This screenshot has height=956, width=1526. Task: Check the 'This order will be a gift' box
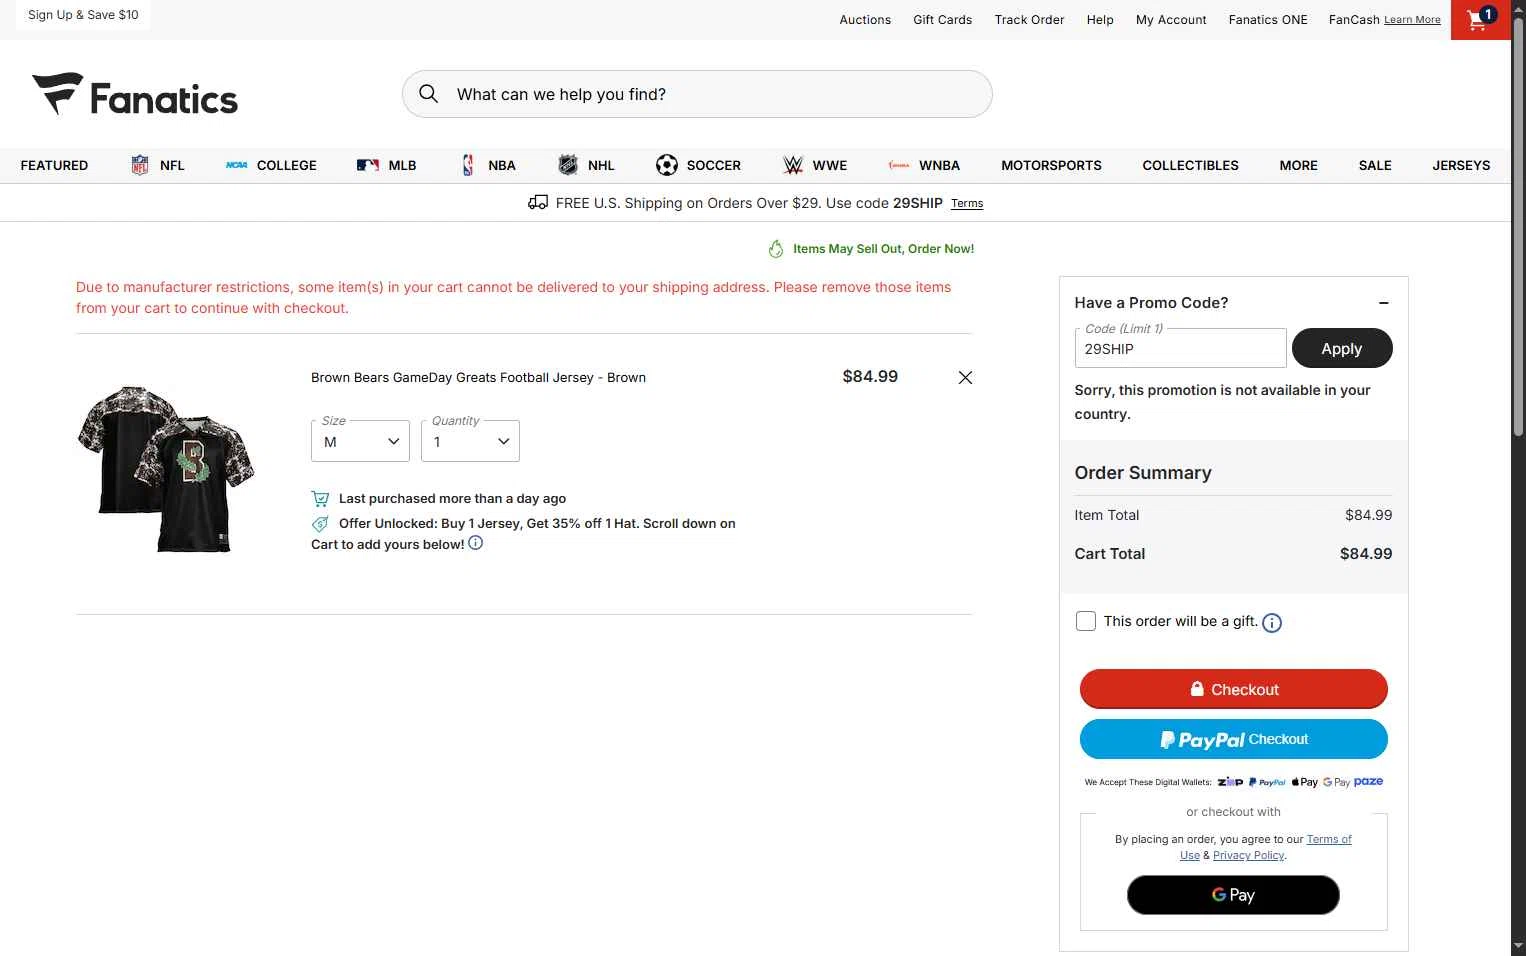[x=1086, y=621]
